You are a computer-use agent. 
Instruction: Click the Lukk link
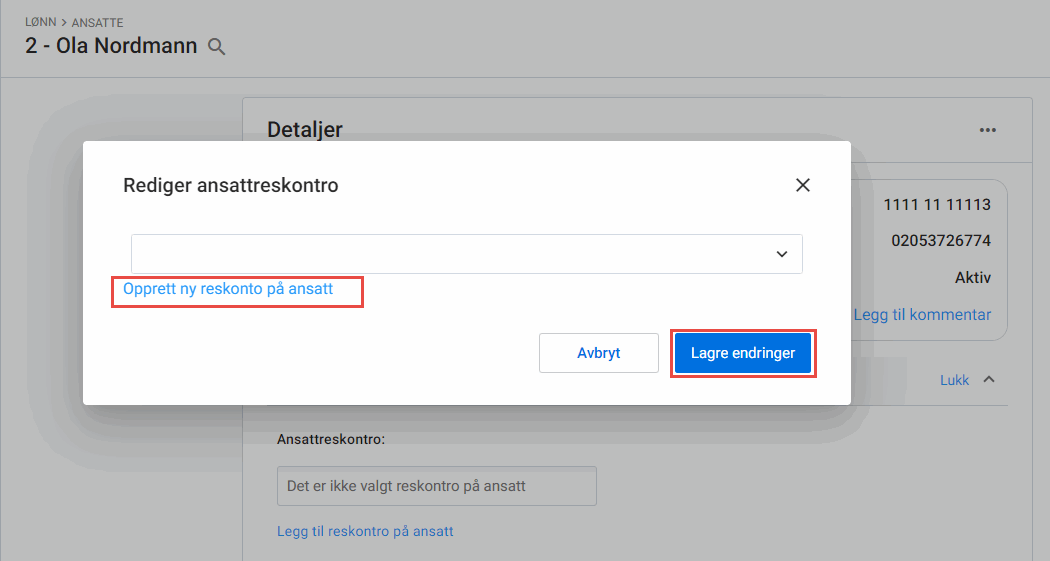click(x=954, y=380)
